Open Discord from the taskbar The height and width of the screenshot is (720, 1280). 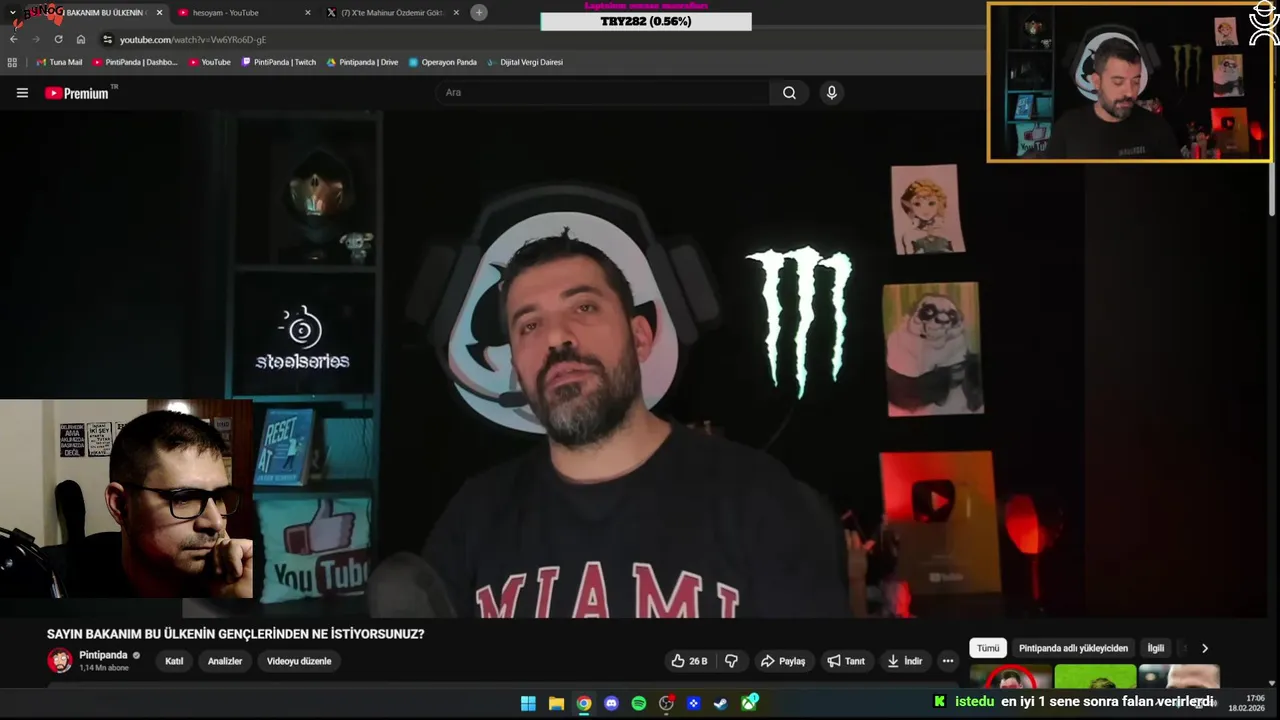point(612,703)
